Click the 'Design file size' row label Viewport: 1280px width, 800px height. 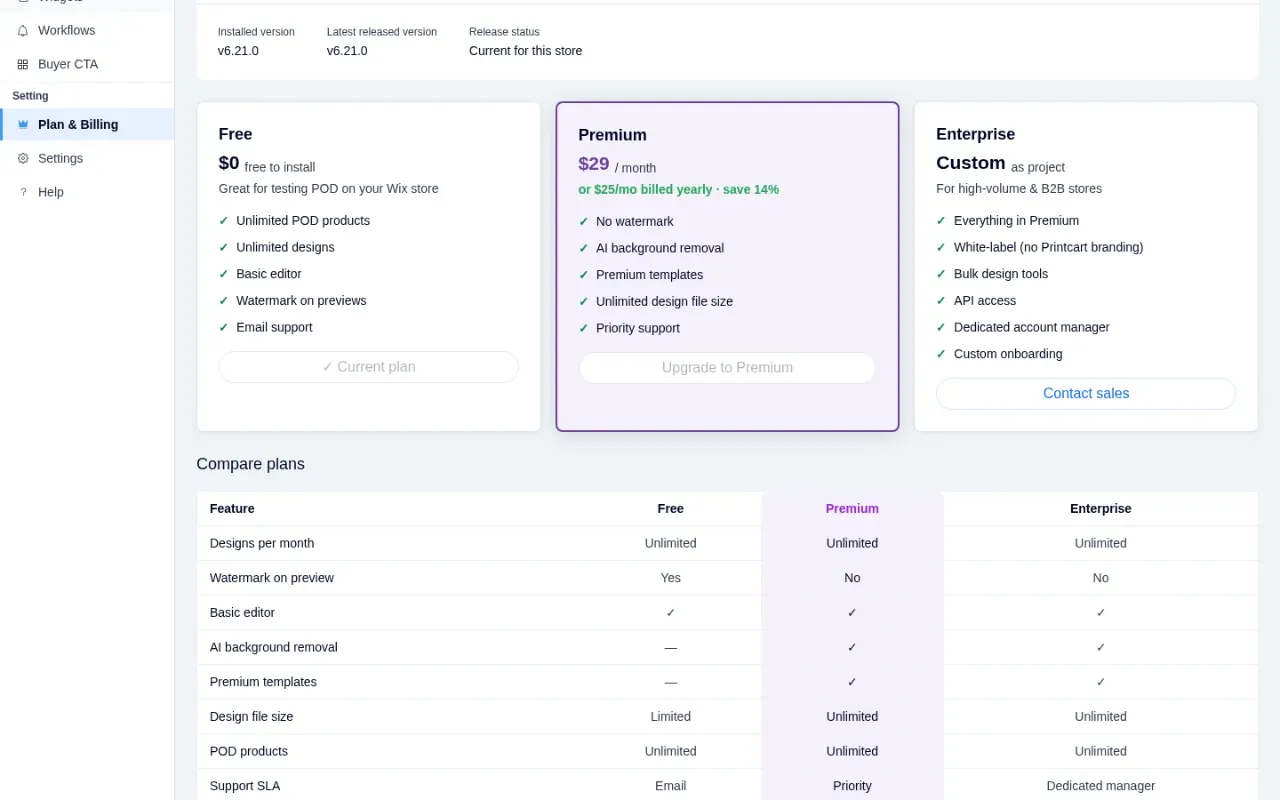252,717
